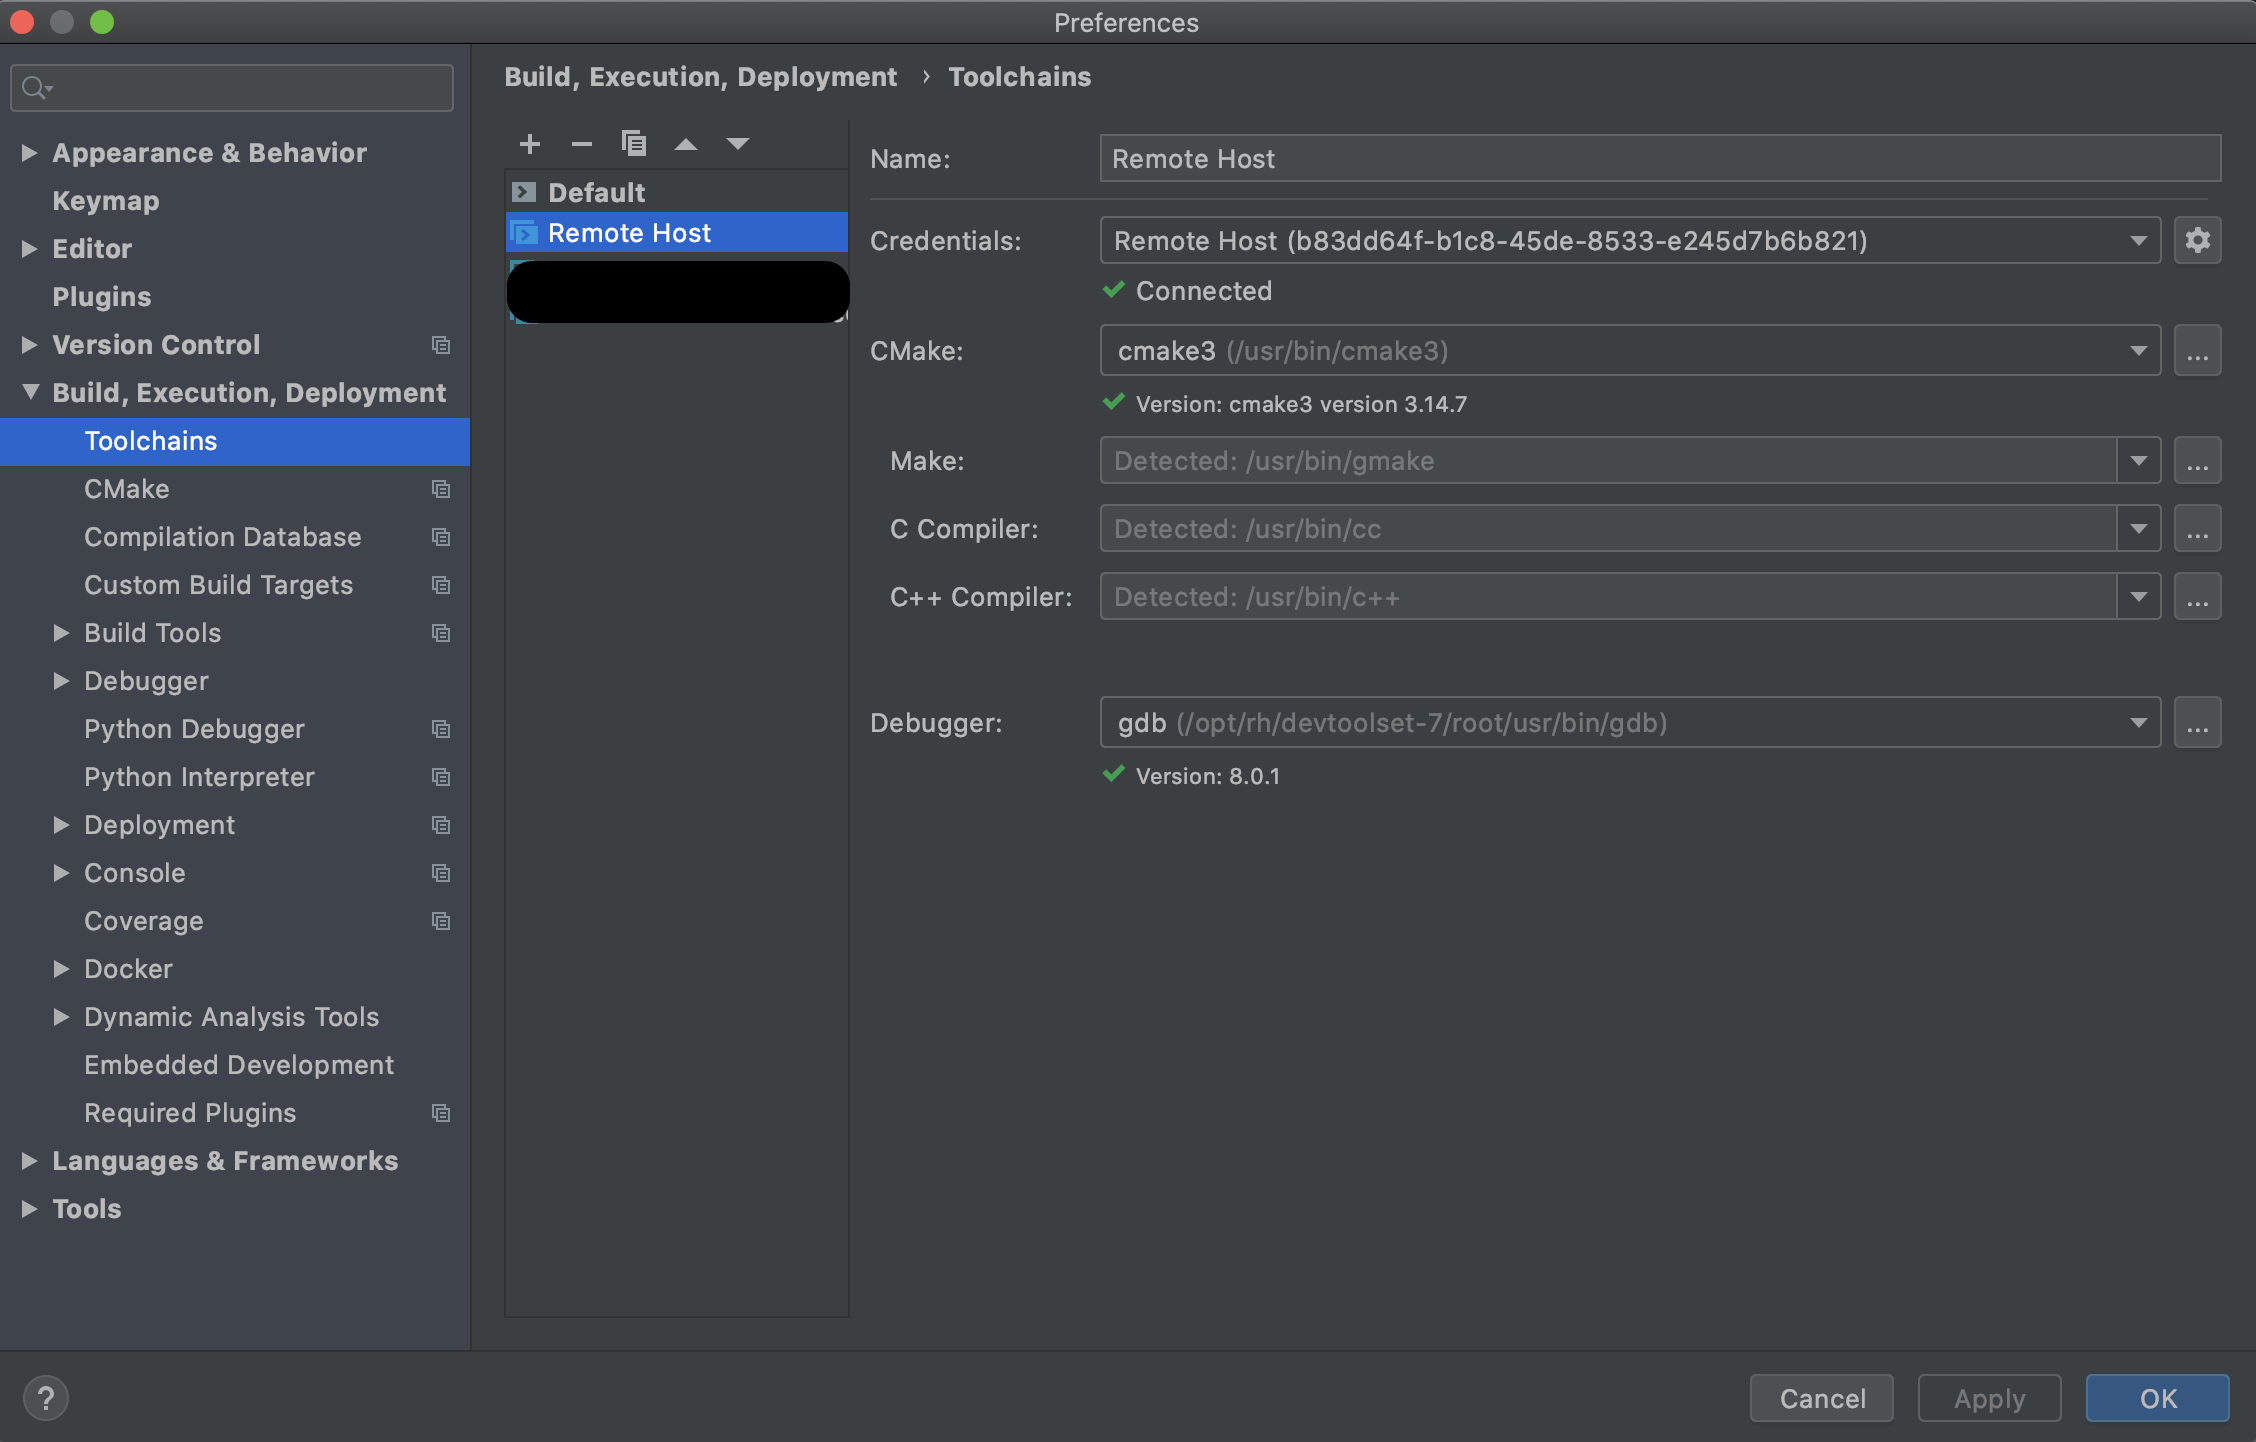2256x1442 pixels.
Task: Expand the Build Tools tree node
Action: coord(62,633)
